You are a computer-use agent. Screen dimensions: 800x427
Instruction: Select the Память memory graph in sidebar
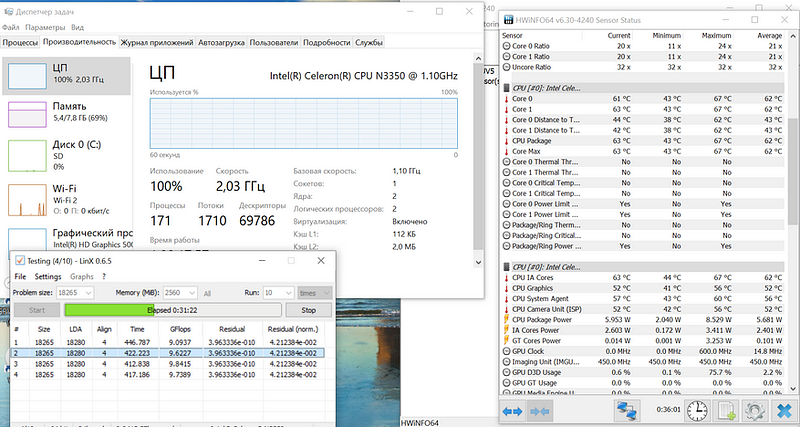[x=28, y=117]
